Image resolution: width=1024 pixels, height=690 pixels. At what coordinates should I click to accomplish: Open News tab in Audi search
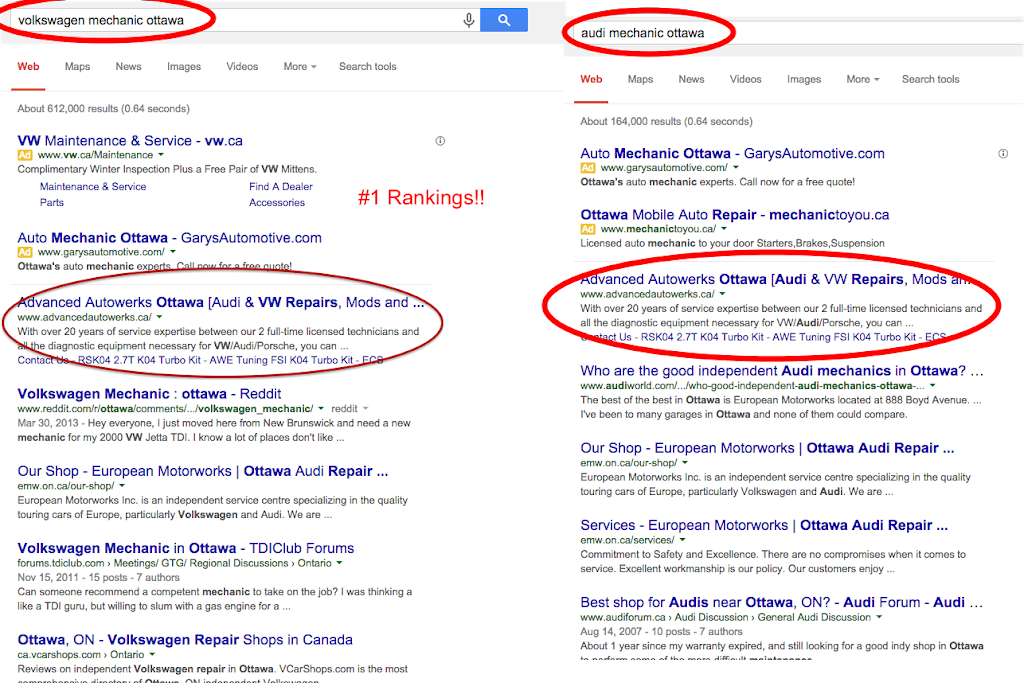coord(691,79)
